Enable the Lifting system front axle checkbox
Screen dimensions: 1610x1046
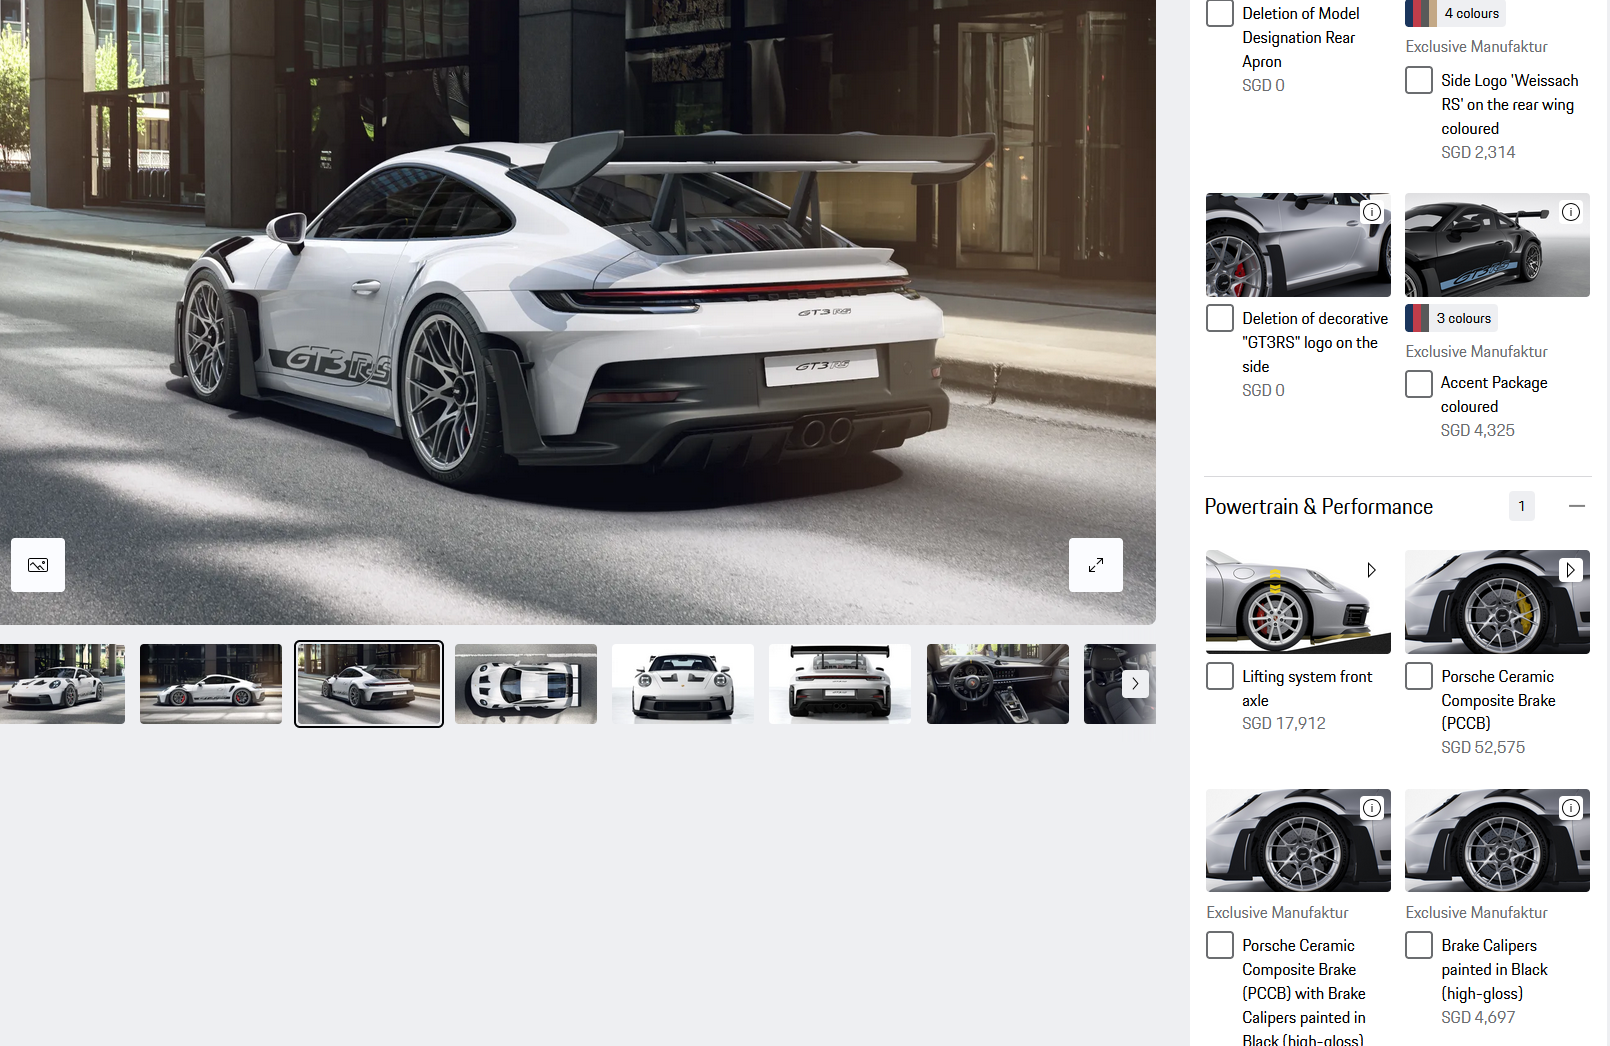tap(1220, 676)
